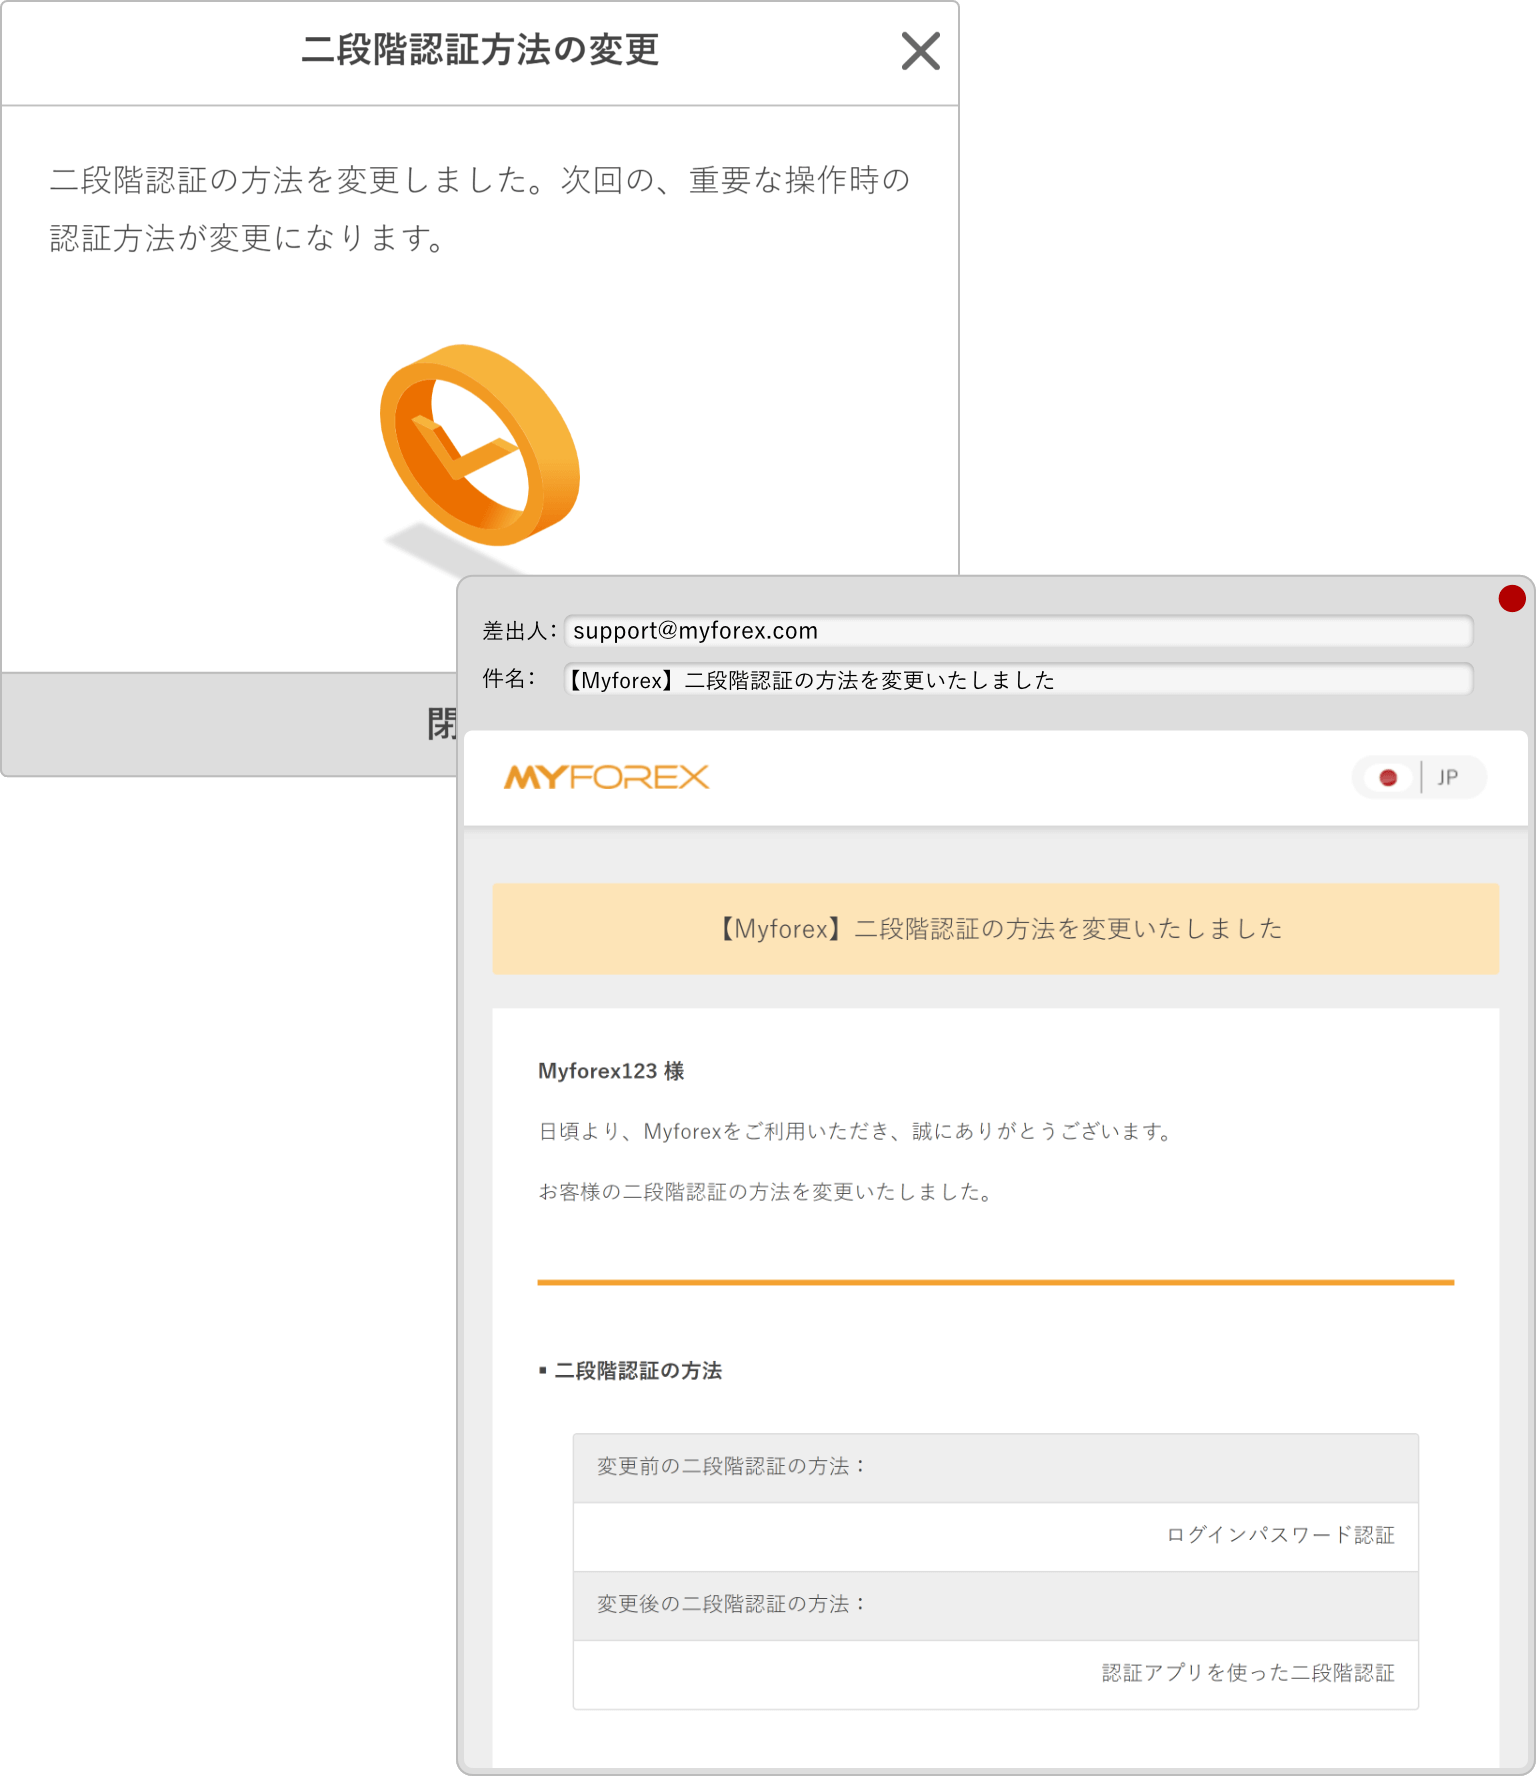This screenshot has height=1776, width=1536.
Task: Click the orange checkmark success icon
Action: click(x=480, y=446)
